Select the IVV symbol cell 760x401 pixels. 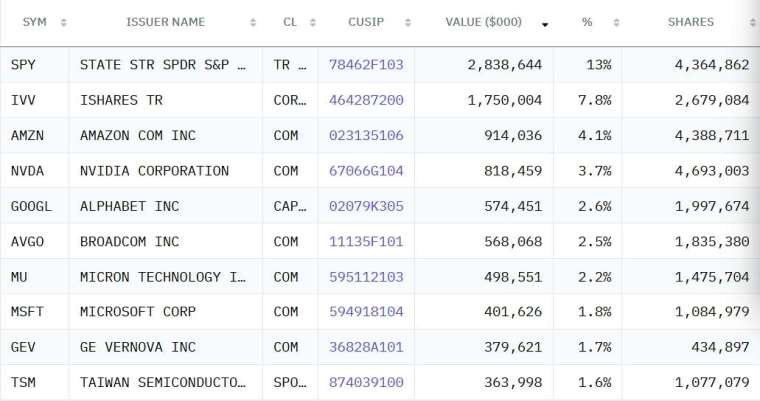point(34,100)
